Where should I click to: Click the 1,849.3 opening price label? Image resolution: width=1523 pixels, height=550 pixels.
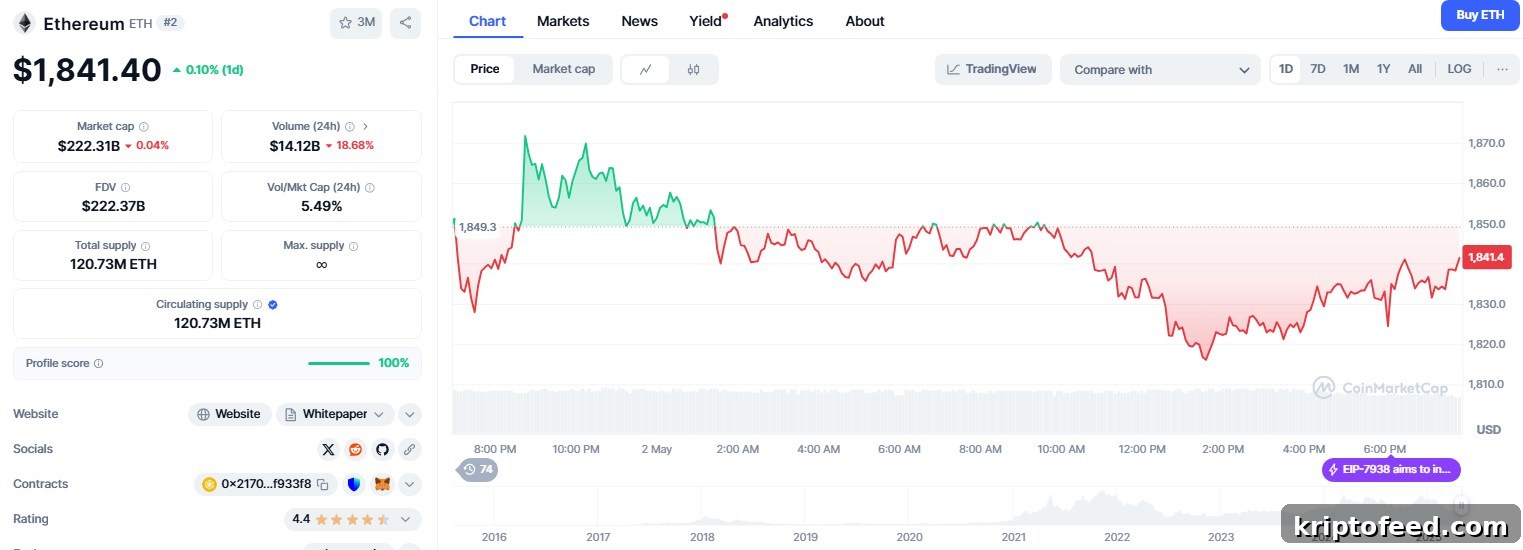pyautogui.click(x=477, y=227)
